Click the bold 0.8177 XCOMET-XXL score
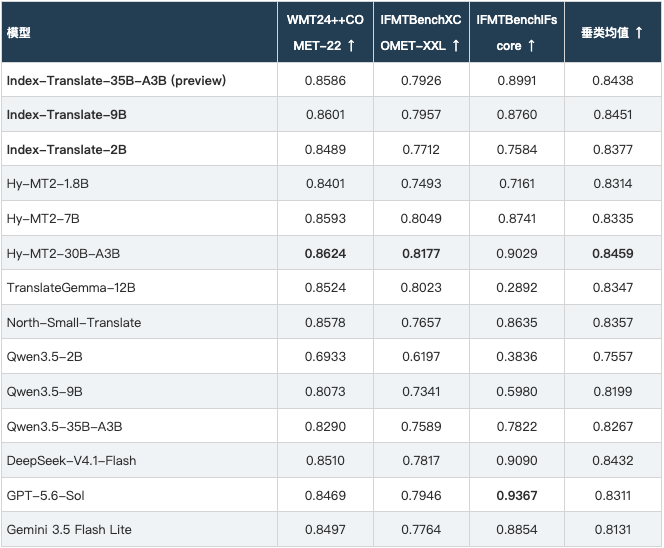The width and height of the screenshot is (664, 548). (421, 253)
